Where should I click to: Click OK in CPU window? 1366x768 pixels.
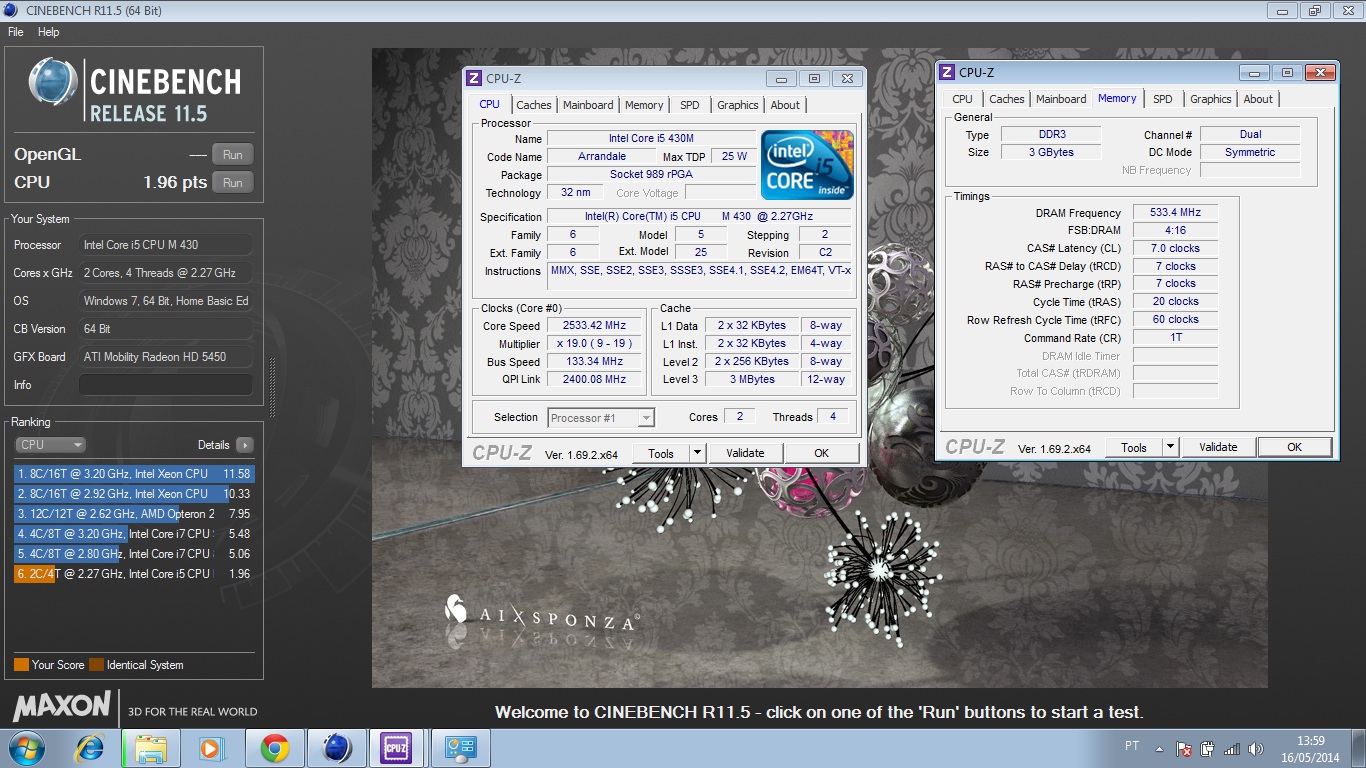click(821, 453)
